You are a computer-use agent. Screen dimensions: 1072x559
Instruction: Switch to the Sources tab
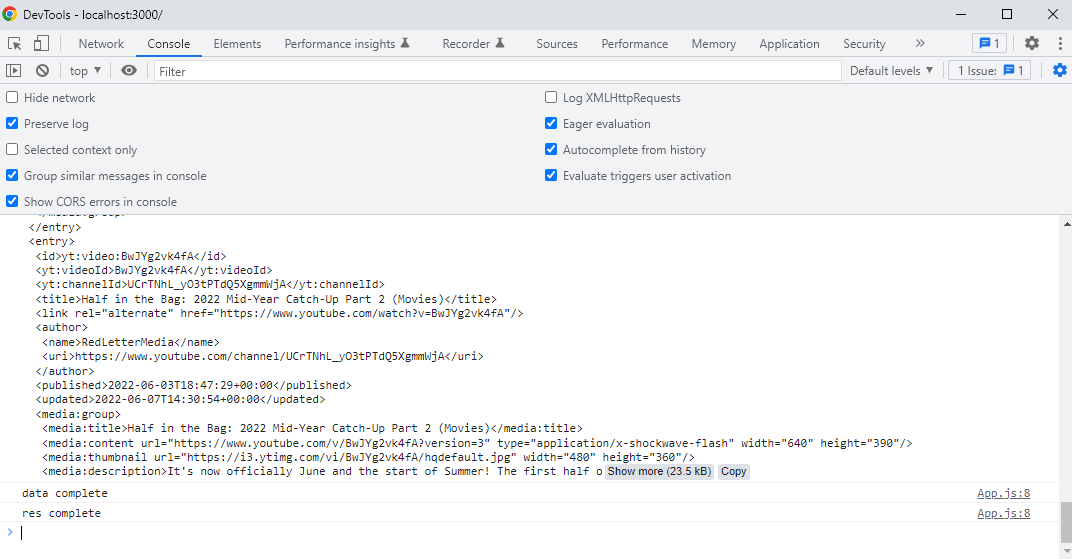[x=557, y=44]
